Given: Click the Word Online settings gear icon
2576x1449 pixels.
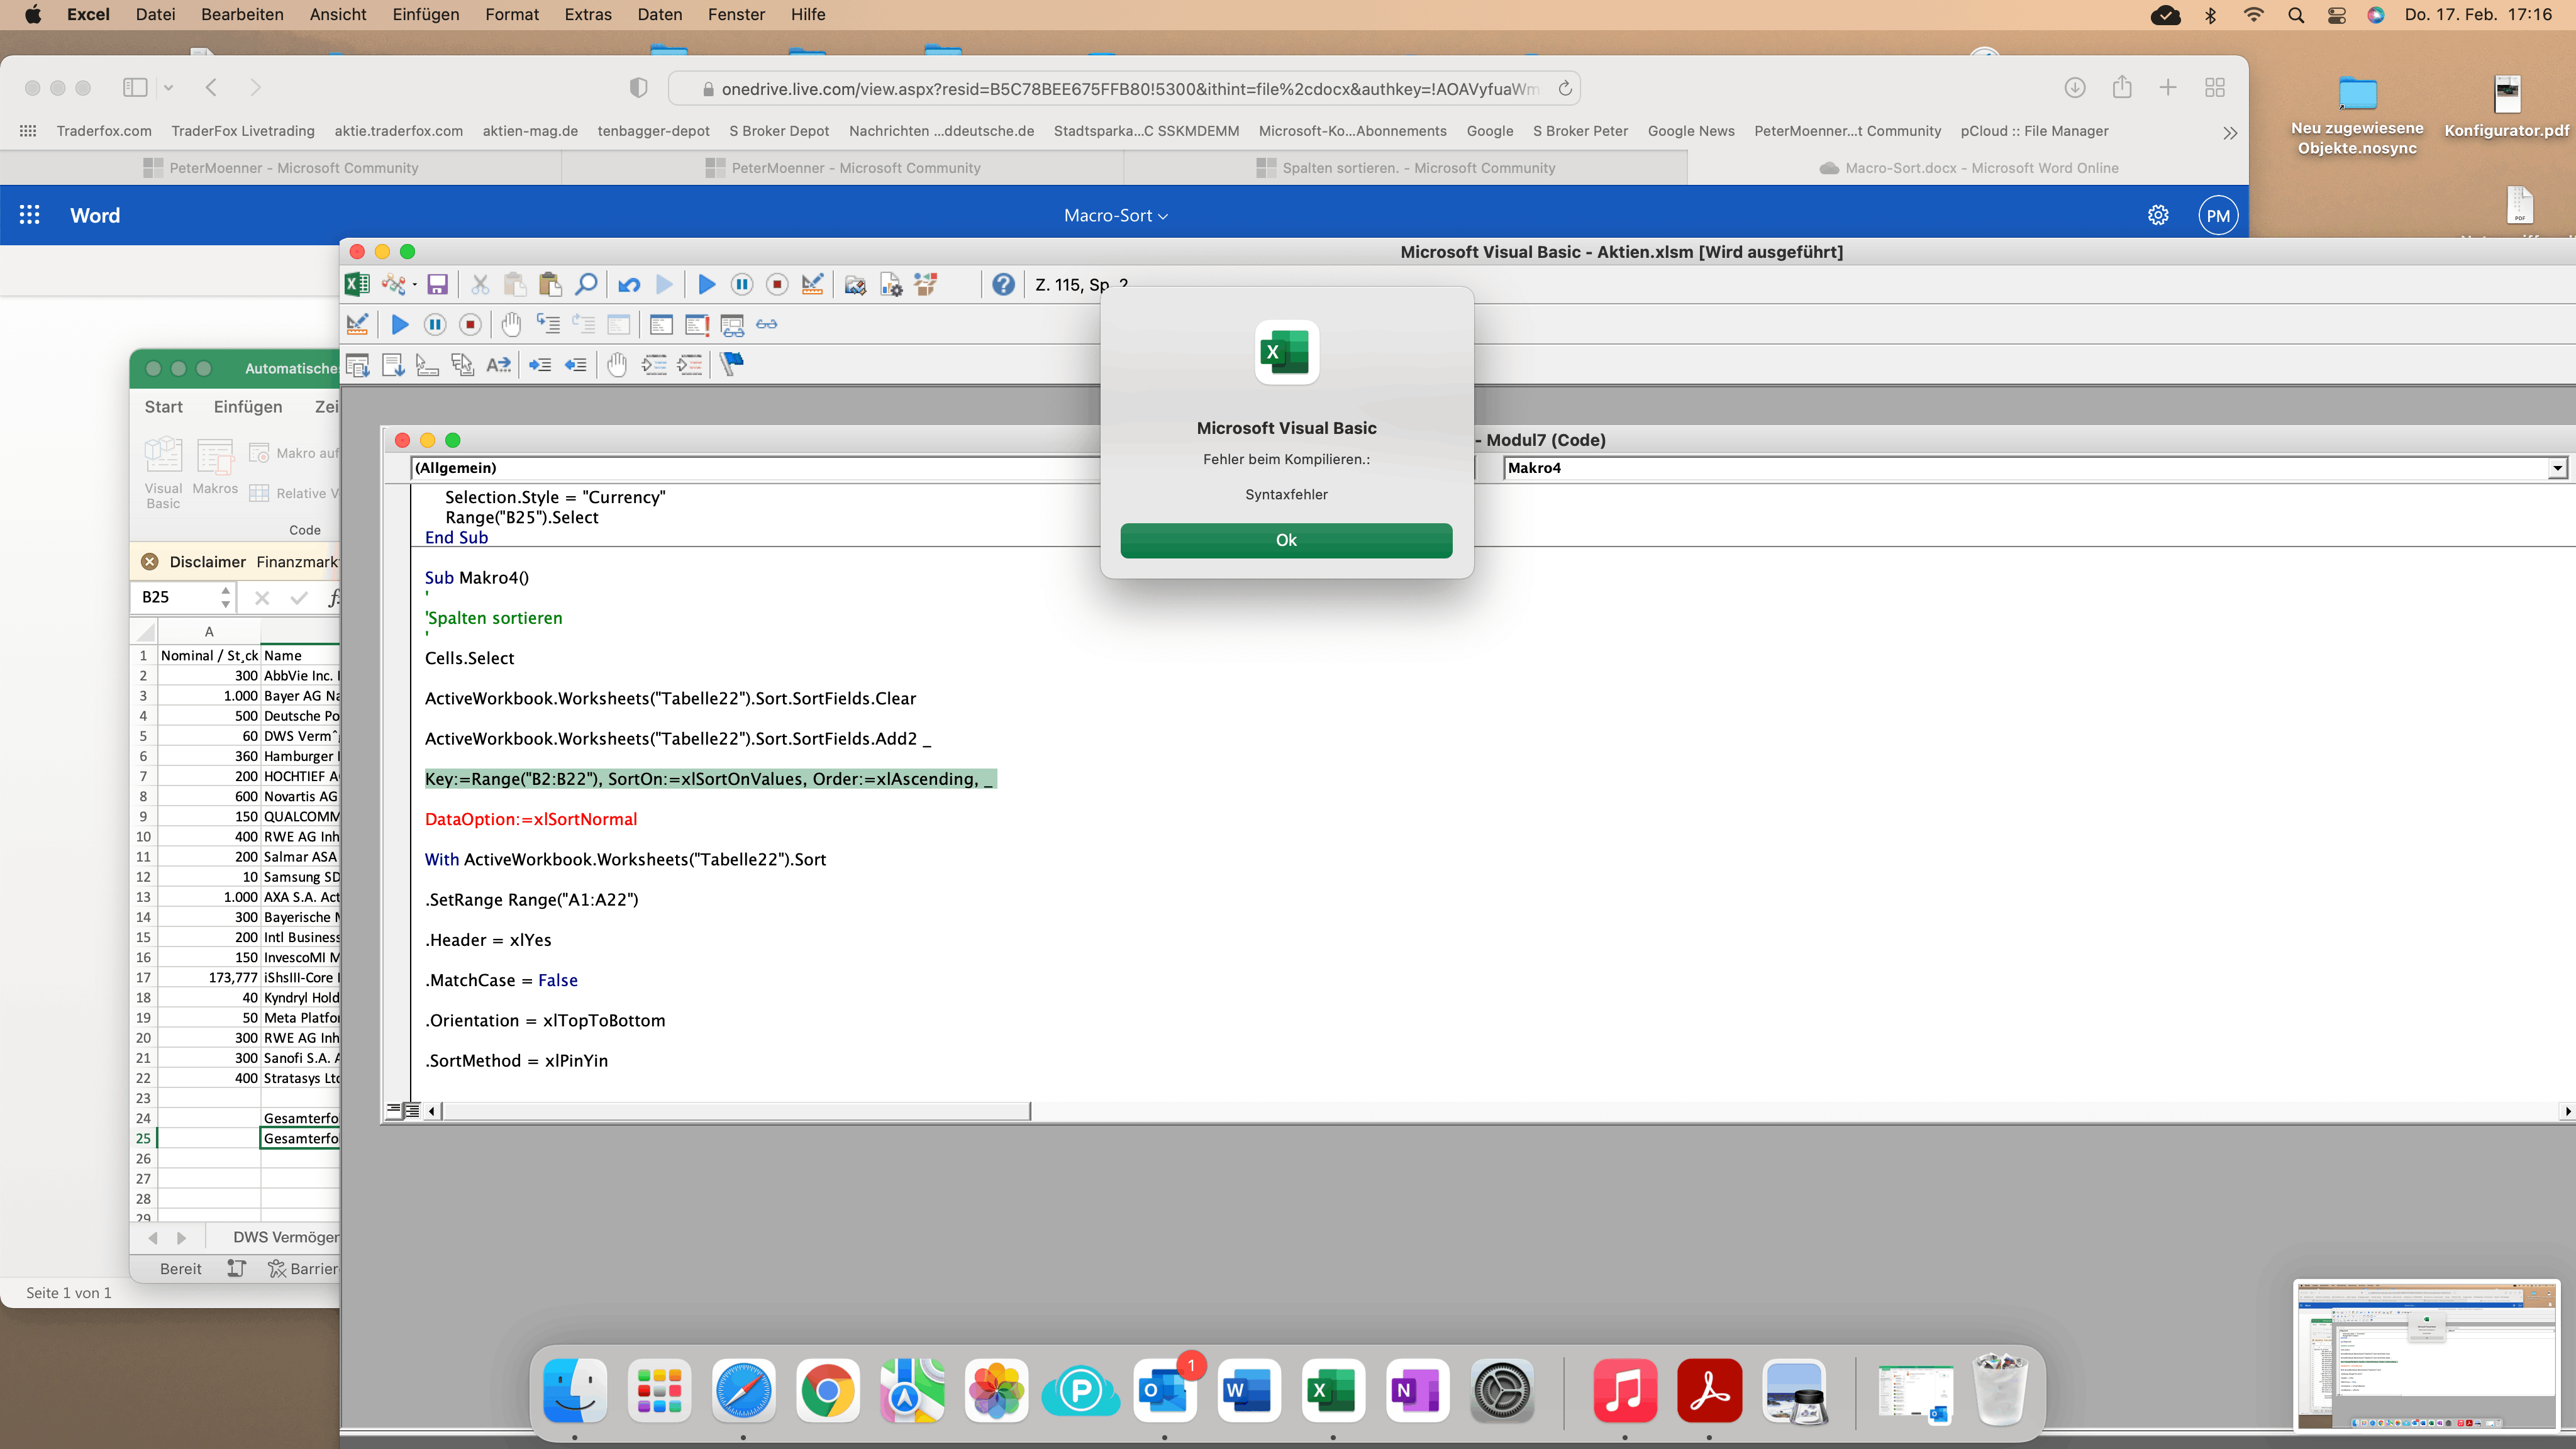Looking at the screenshot, I should (2158, 215).
